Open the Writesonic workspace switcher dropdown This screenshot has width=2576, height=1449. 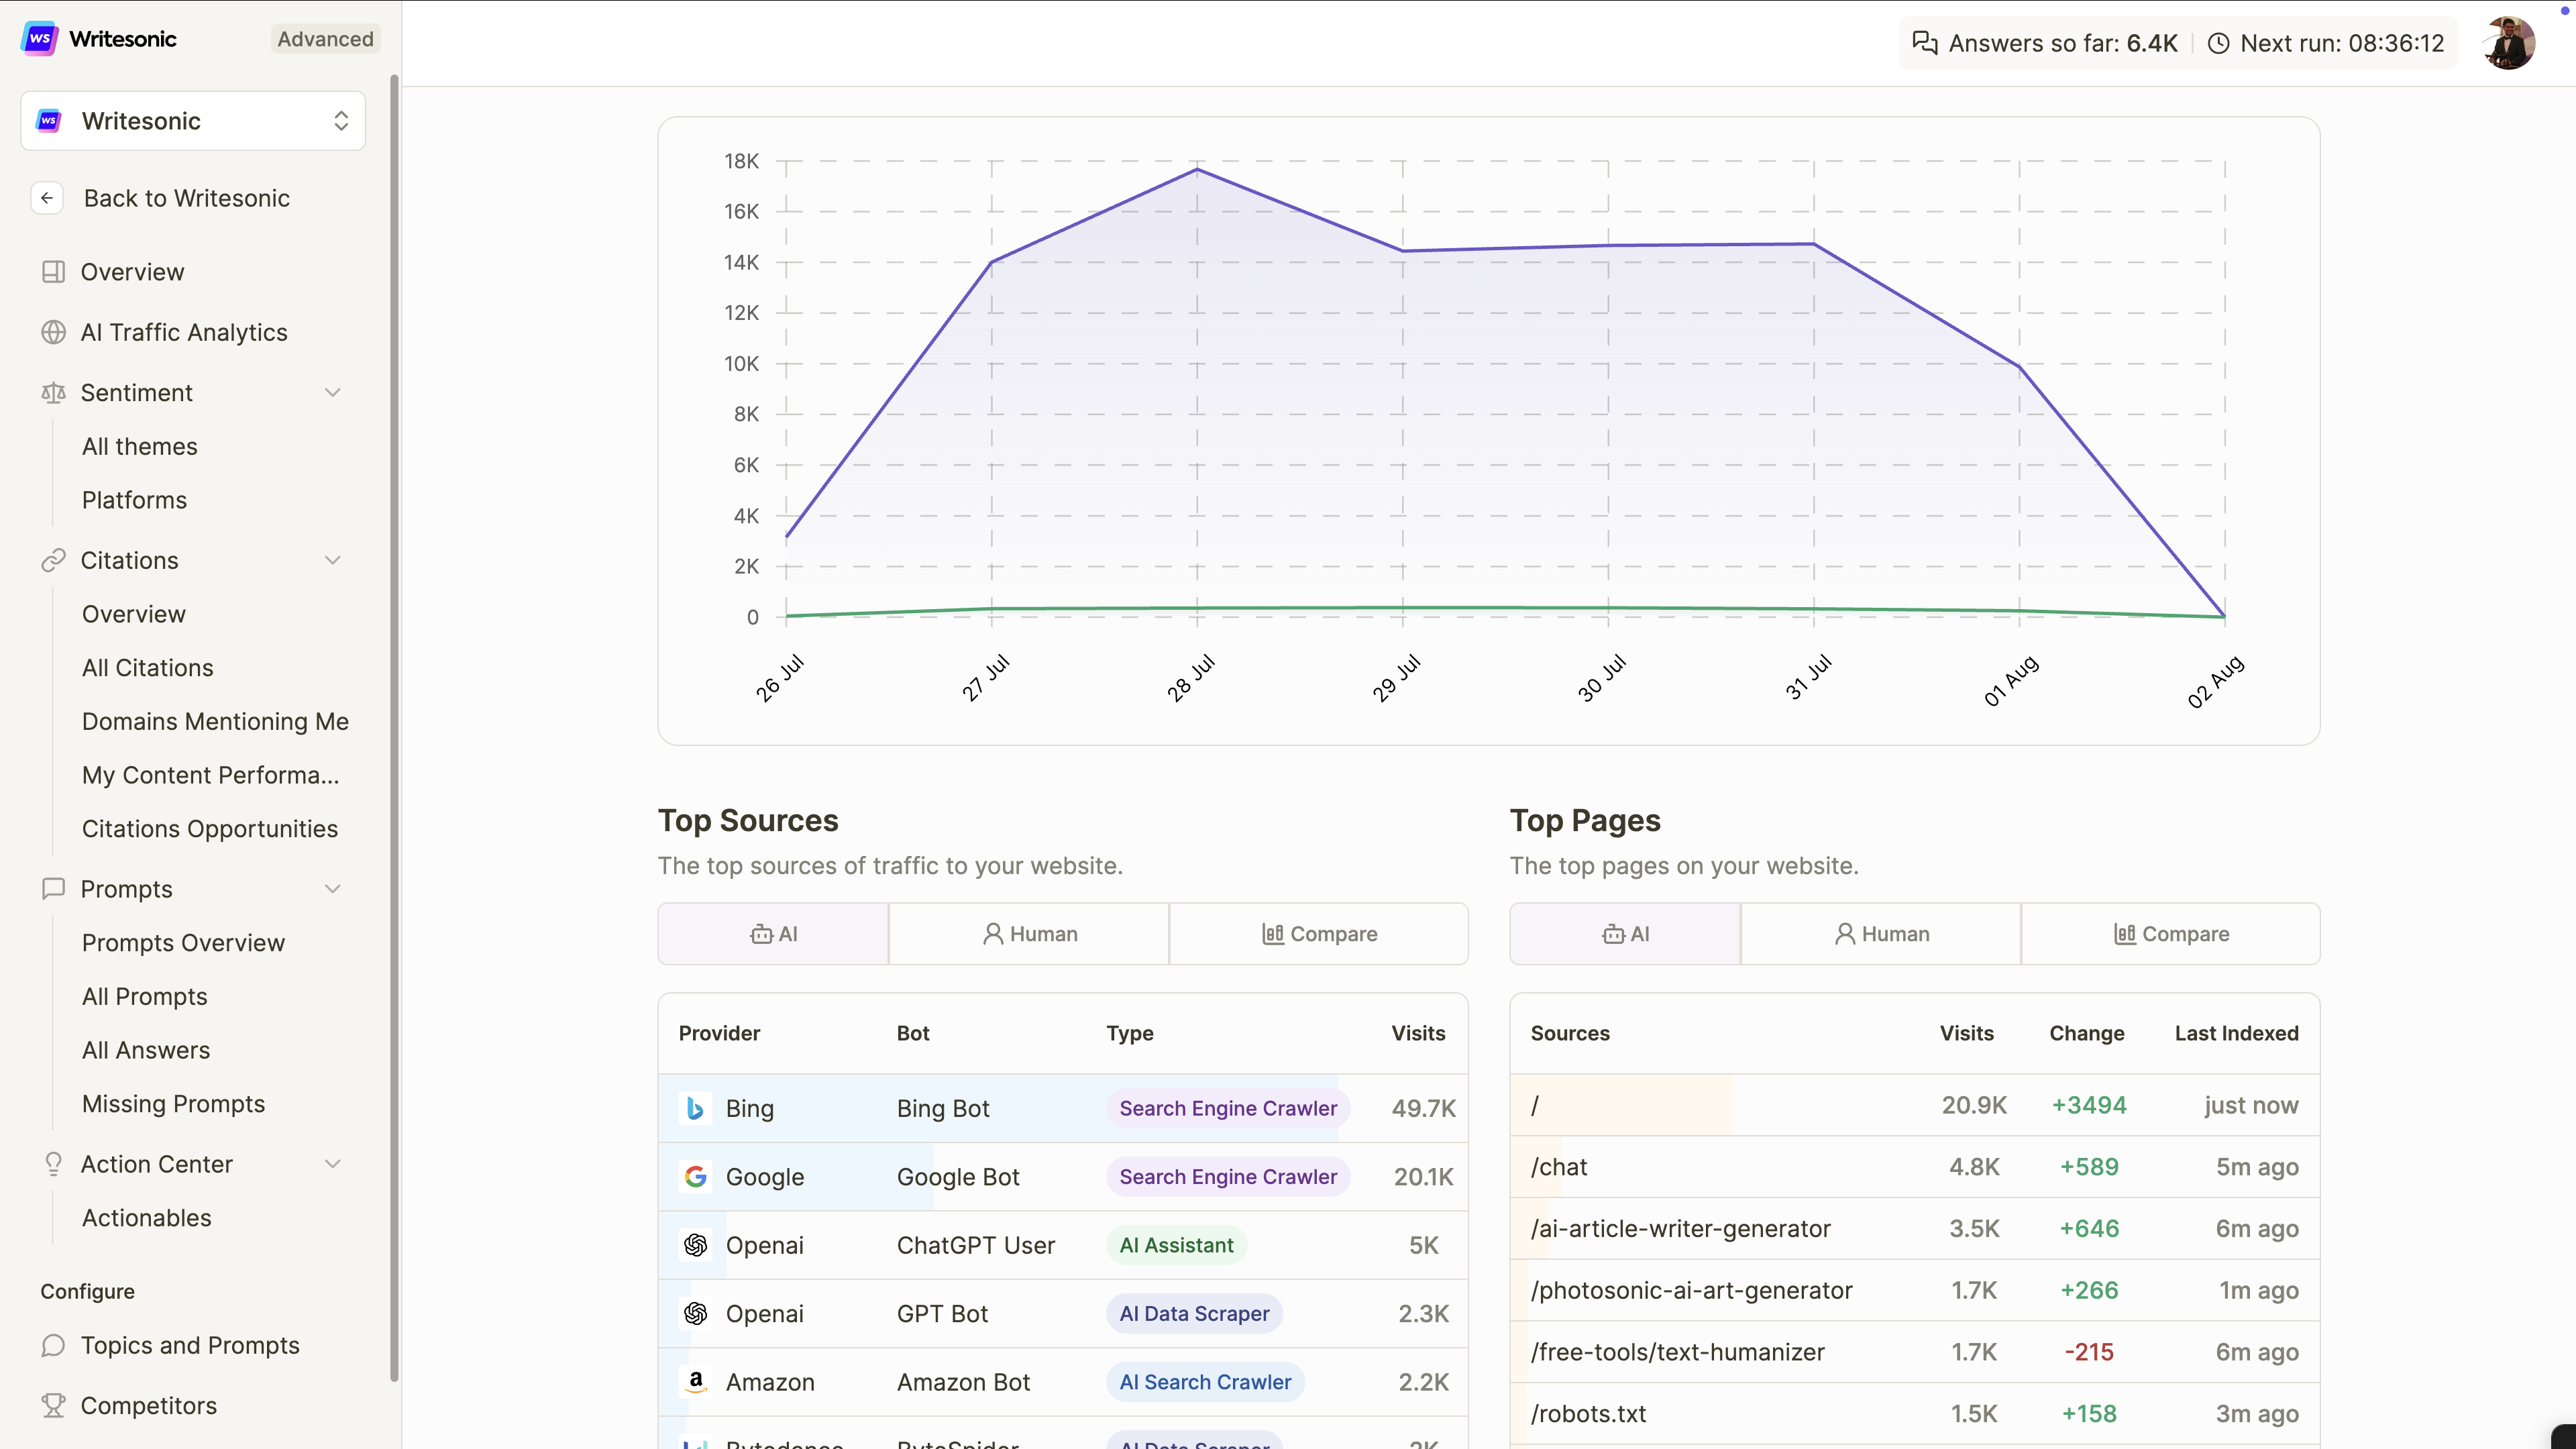pos(193,121)
